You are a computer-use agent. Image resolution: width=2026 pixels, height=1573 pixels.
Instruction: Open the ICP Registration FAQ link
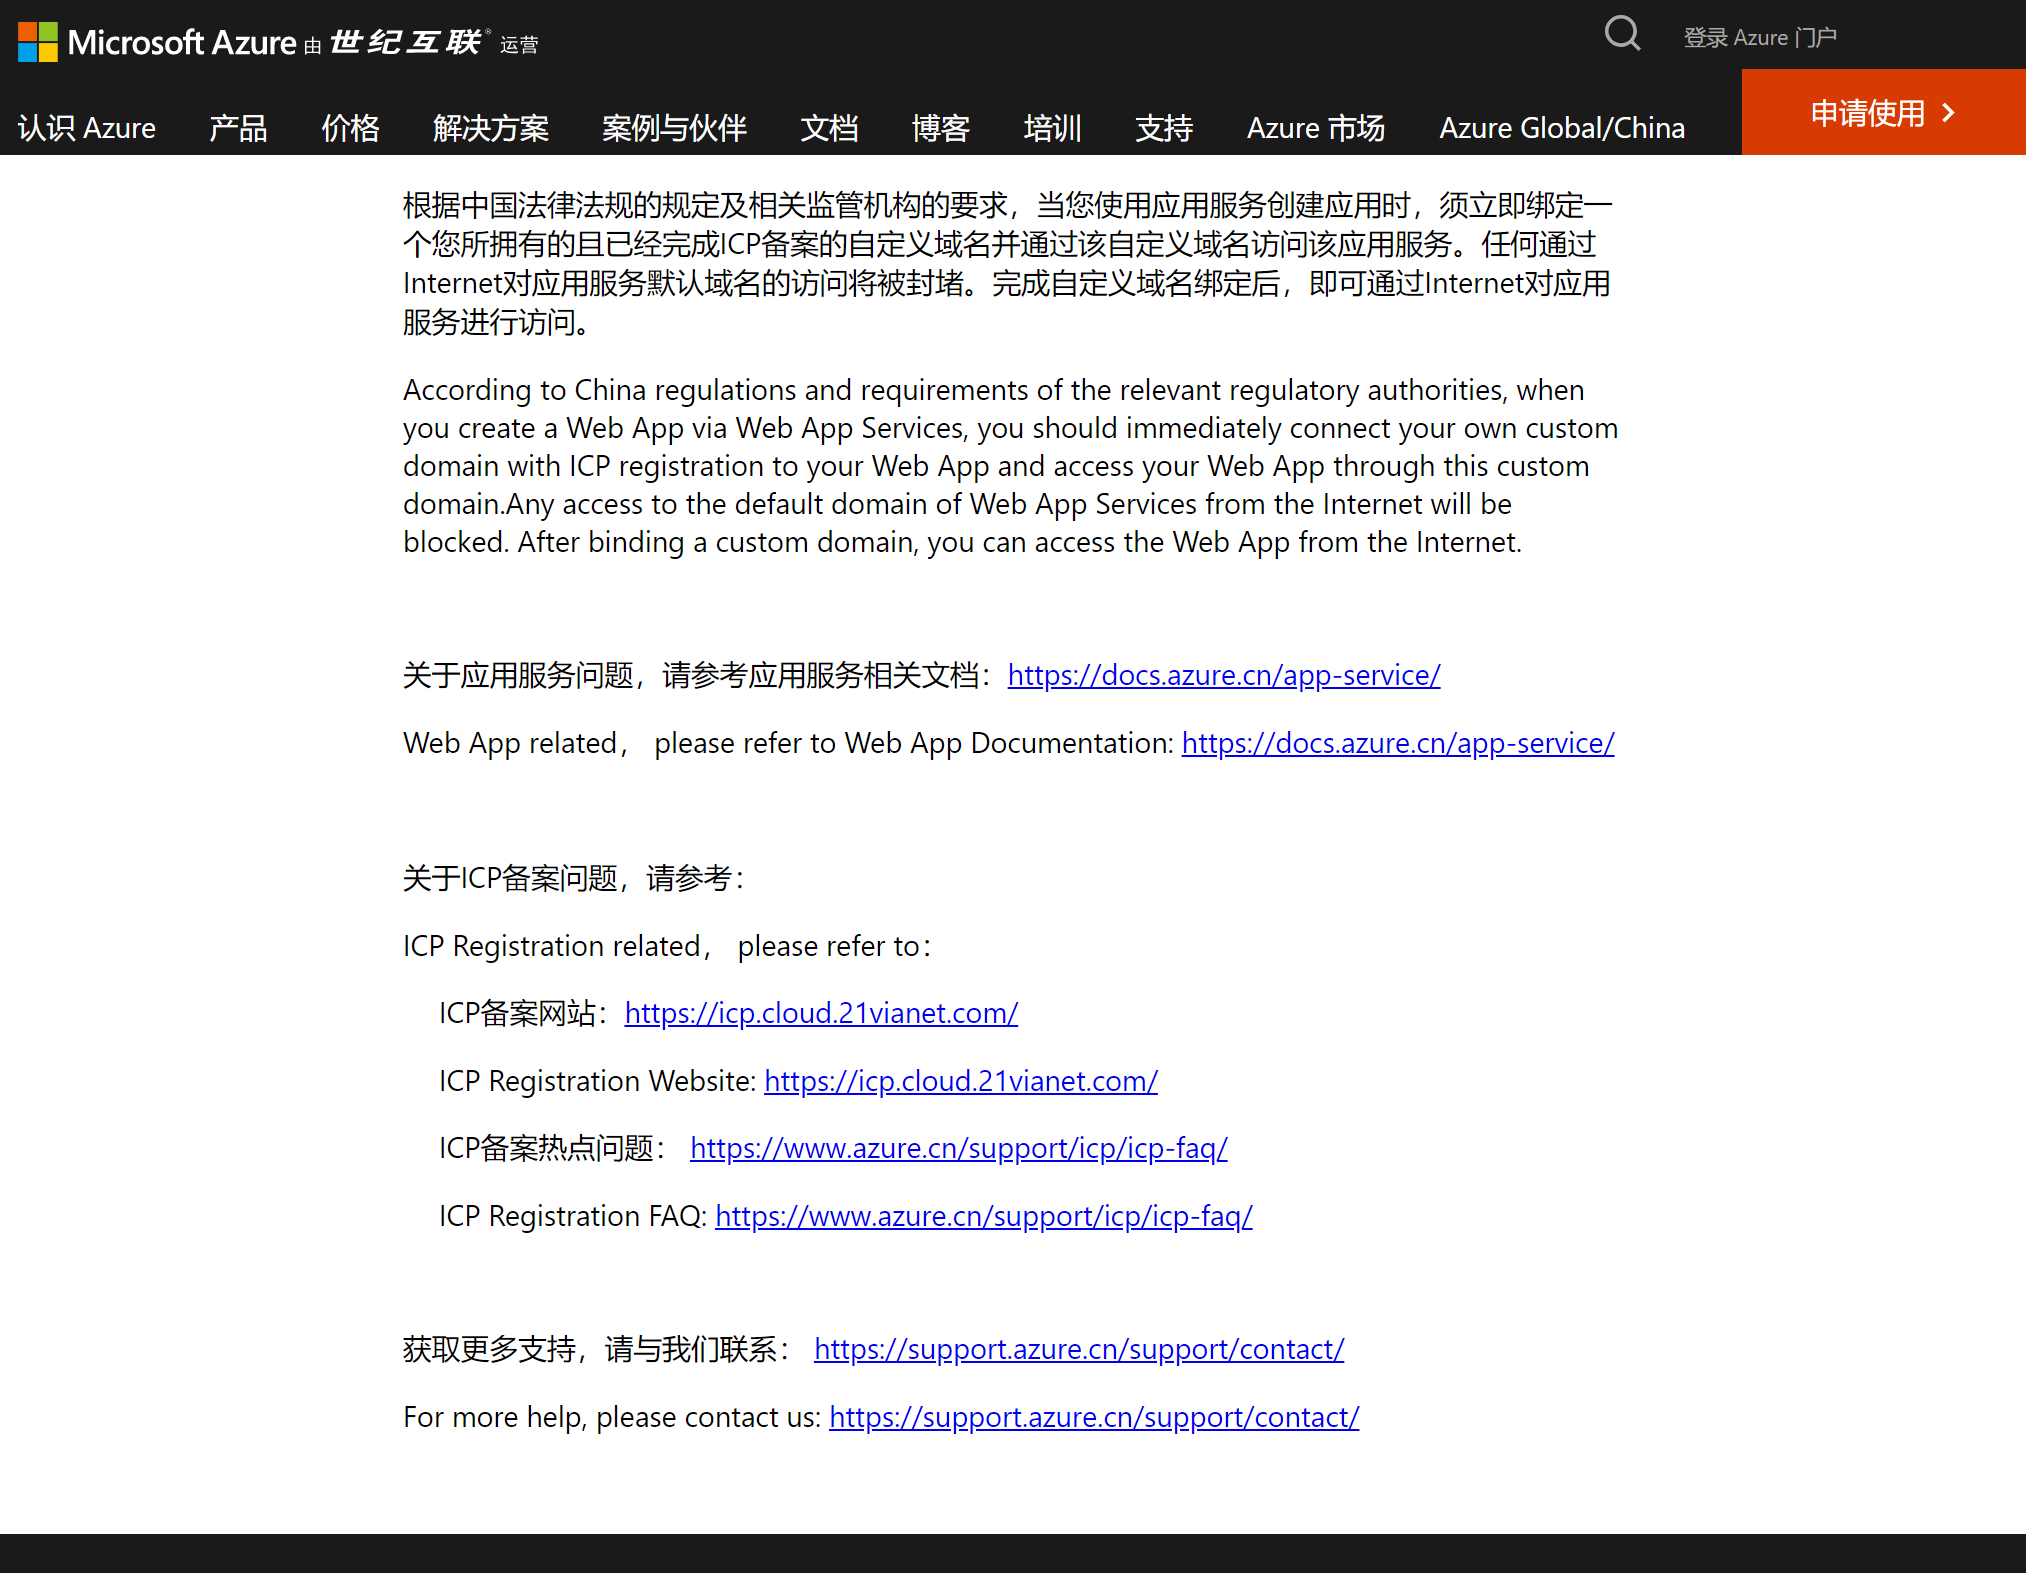[983, 1216]
